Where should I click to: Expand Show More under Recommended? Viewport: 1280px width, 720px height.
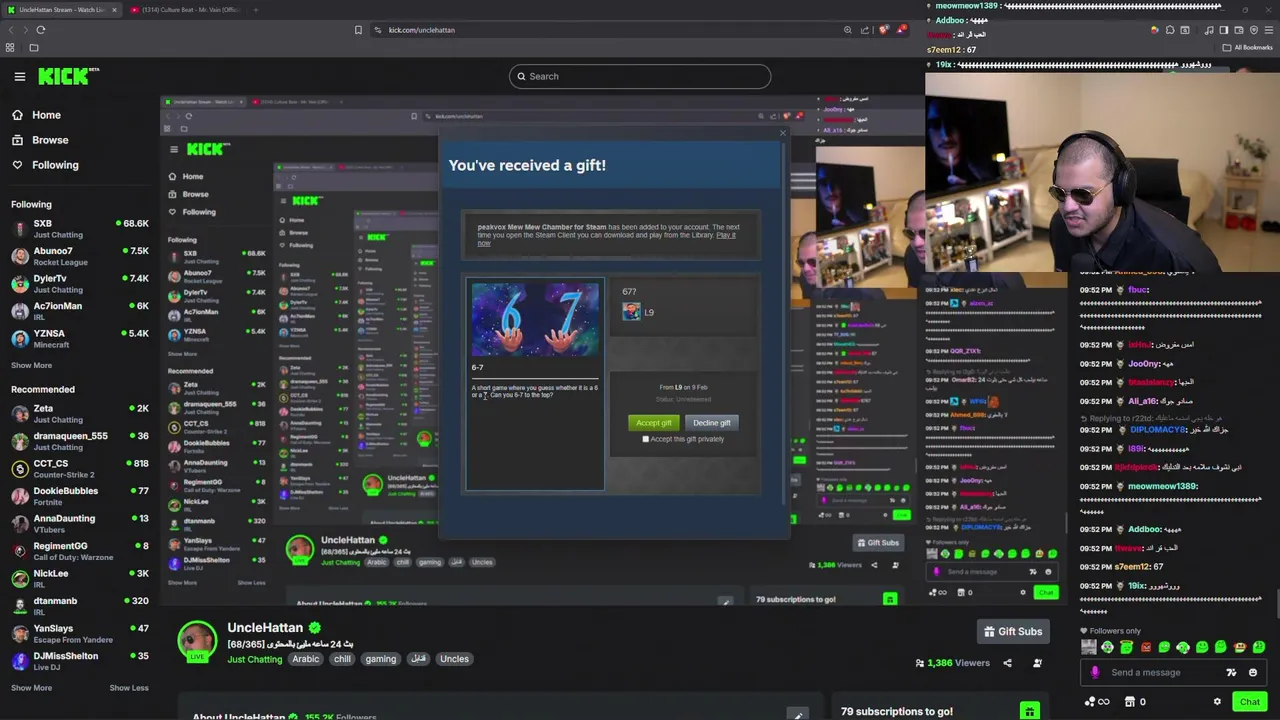click(31, 688)
